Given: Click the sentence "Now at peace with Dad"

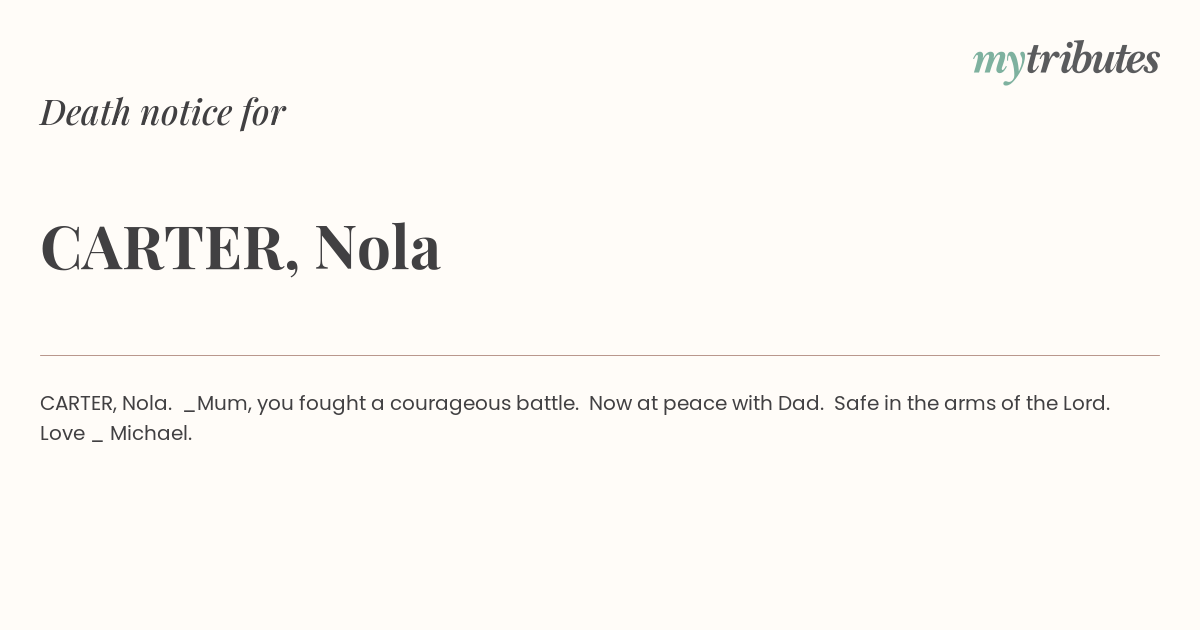Looking at the screenshot, I should [706, 404].
